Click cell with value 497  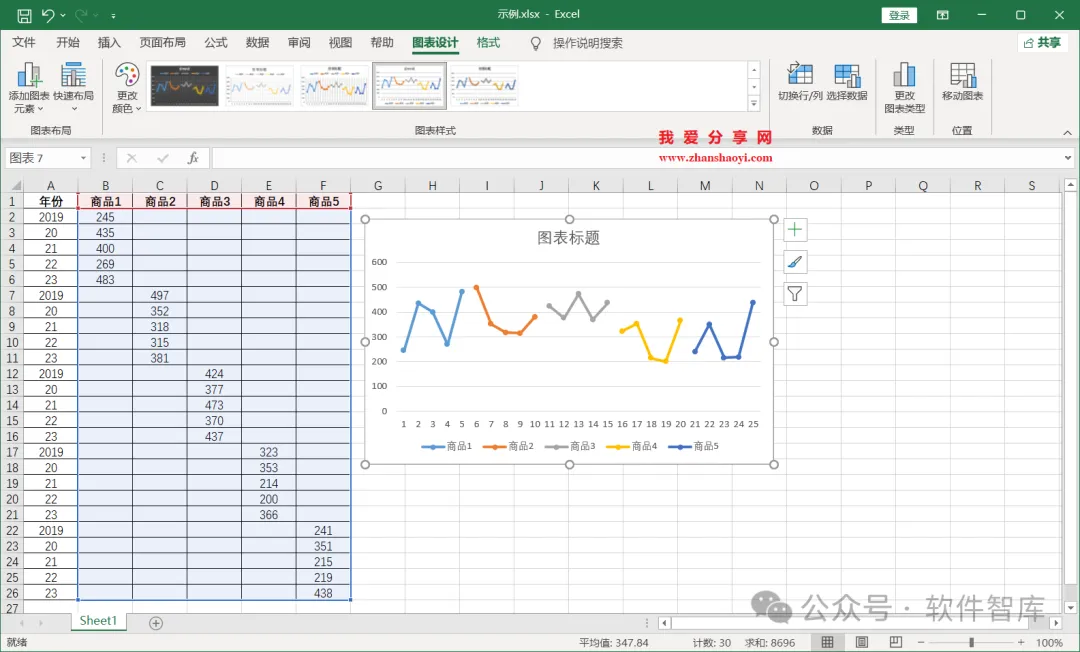[x=160, y=295]
